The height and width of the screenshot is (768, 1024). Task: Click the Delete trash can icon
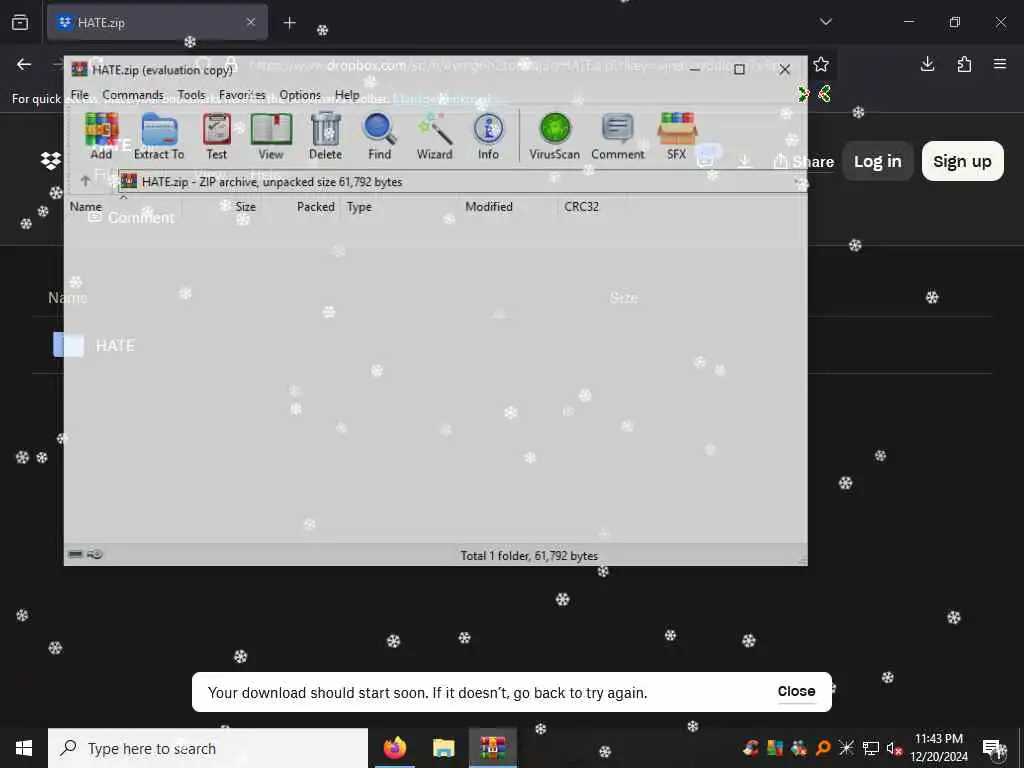pos(325,136)
